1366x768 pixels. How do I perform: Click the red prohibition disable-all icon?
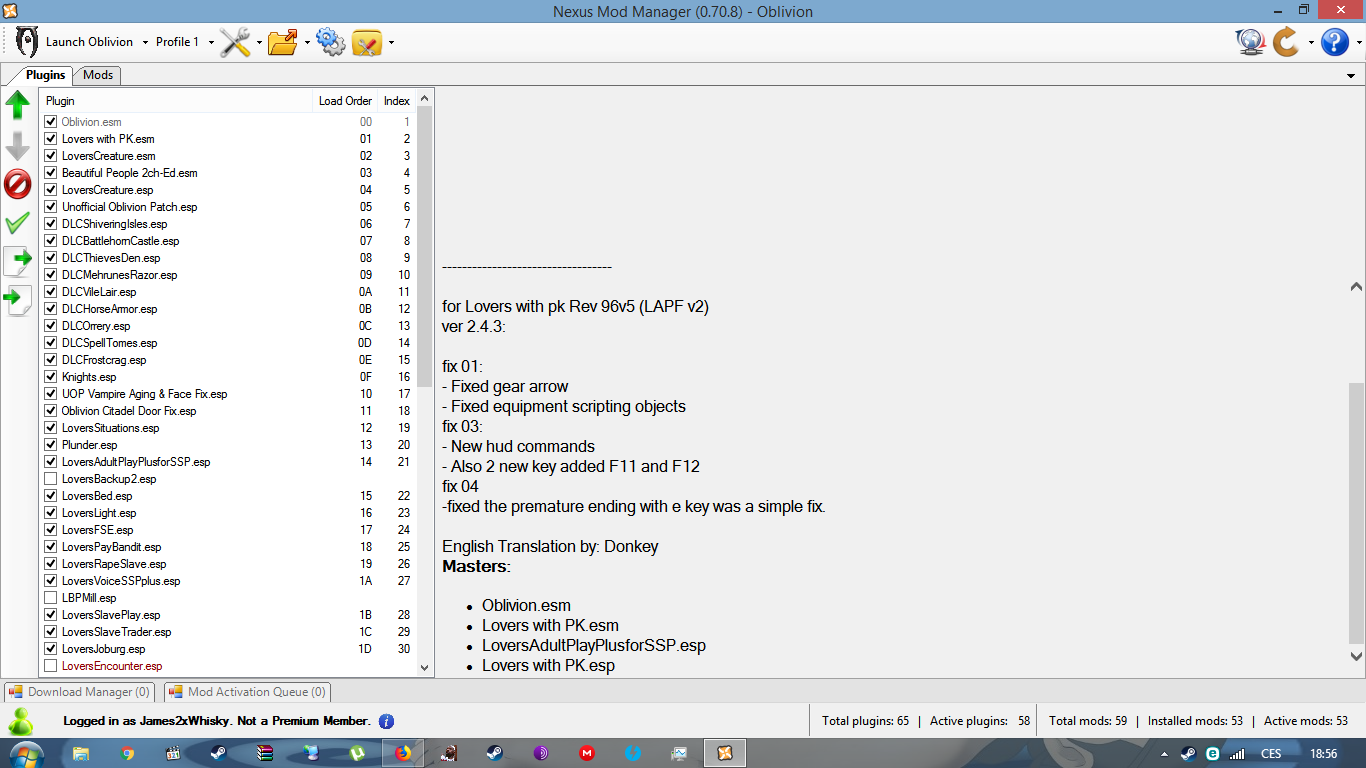pos(18,184)
